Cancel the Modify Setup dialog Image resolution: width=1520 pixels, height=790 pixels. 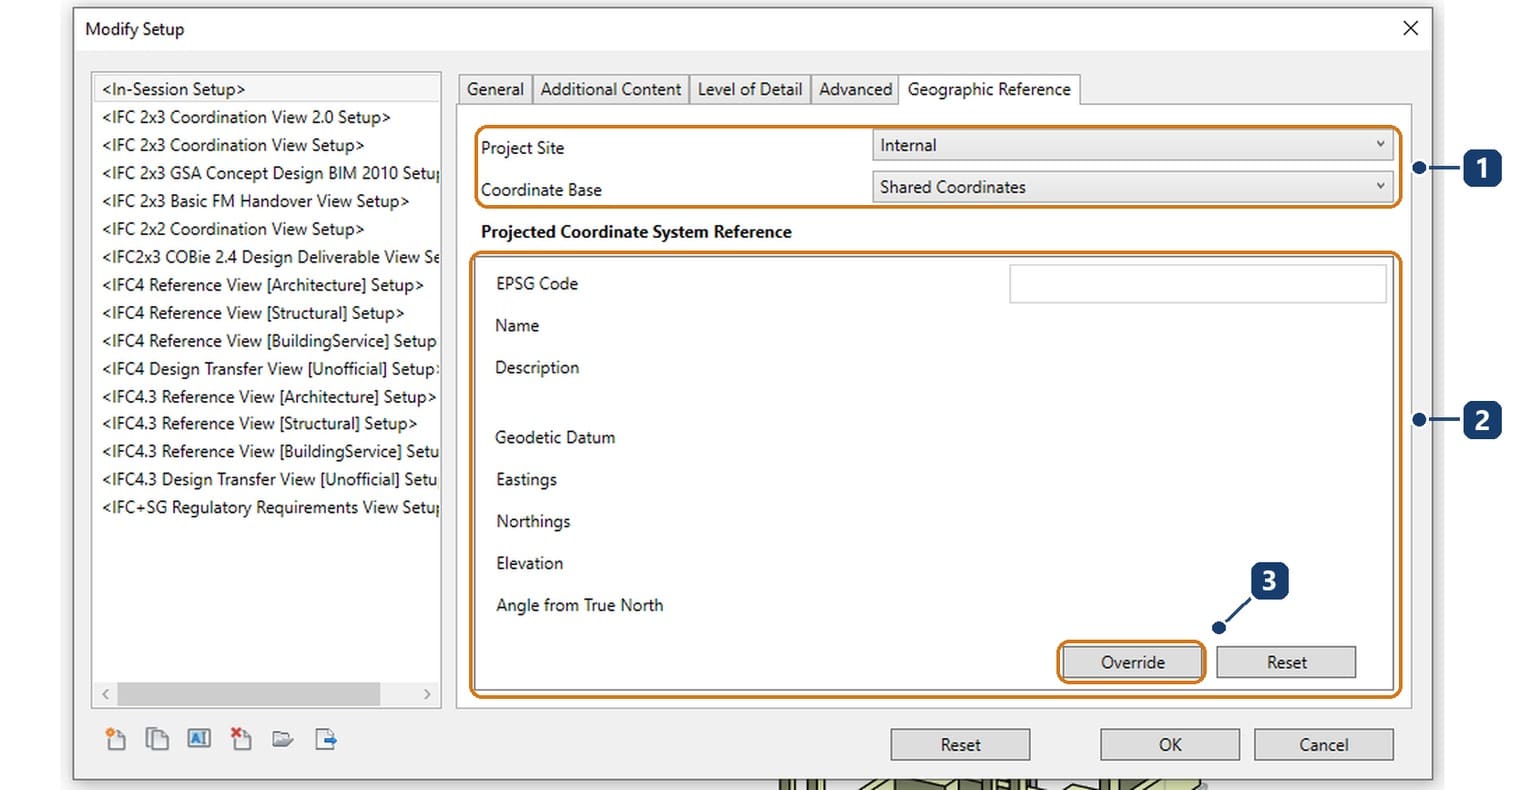[1323, 744]
